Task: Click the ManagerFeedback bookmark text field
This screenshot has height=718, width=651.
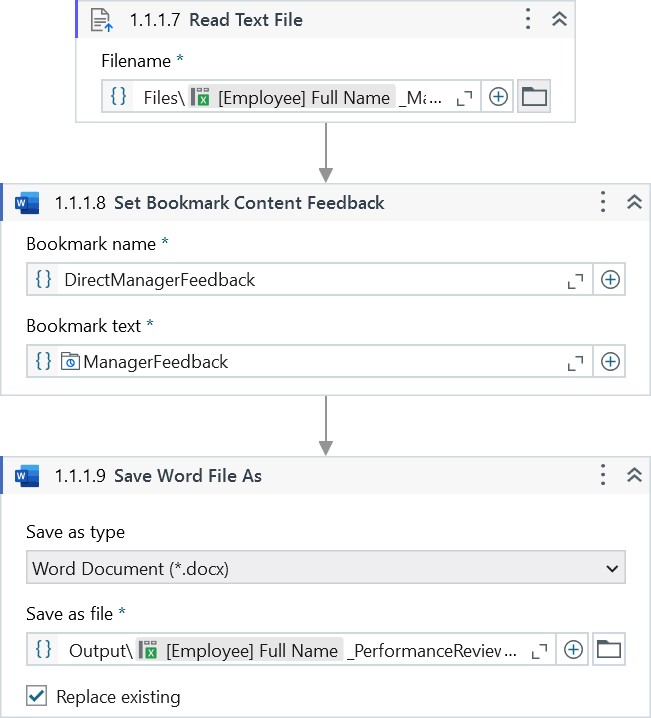Action: pos(300,362)
